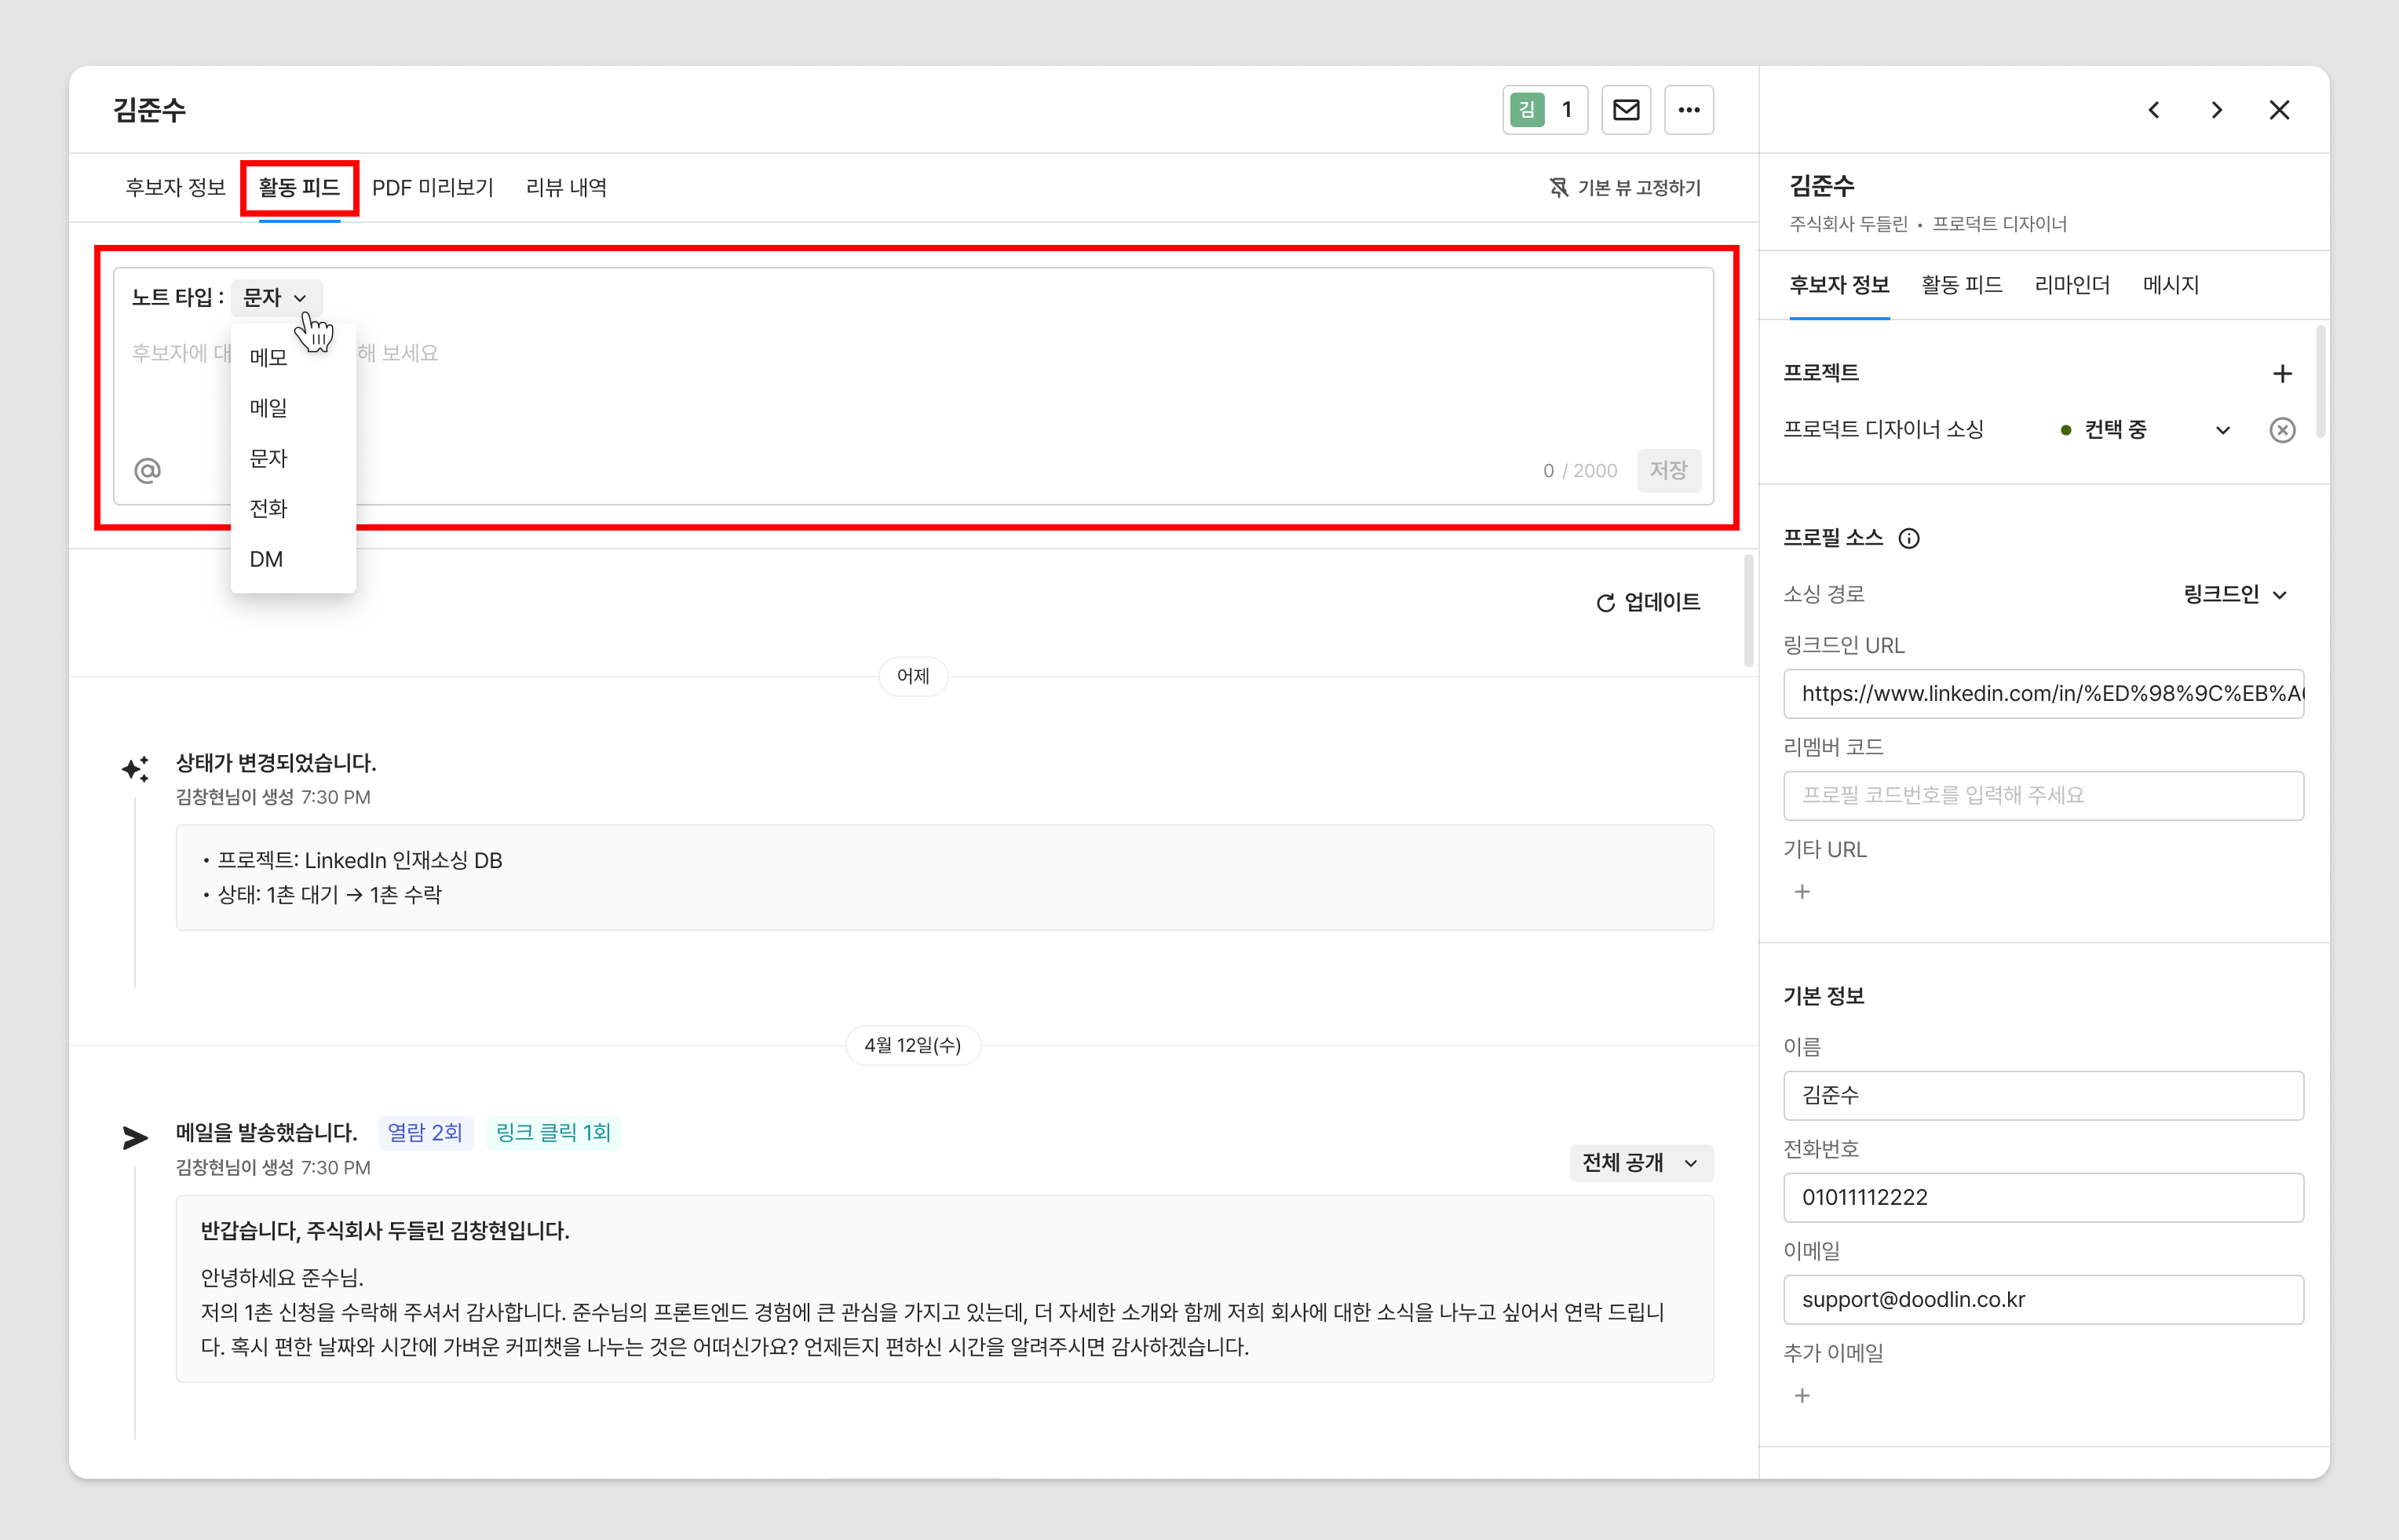Viewport: 2399px width, 1540px height.
Task: Go to previous candidate with left arrow
Action: tap(2154, 110)
